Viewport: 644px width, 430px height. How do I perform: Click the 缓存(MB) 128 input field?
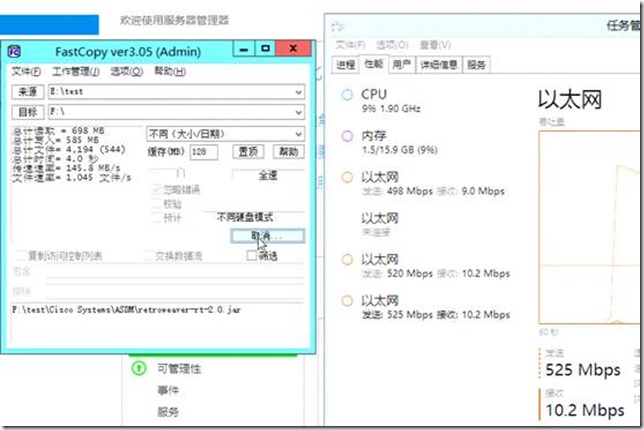204,152
